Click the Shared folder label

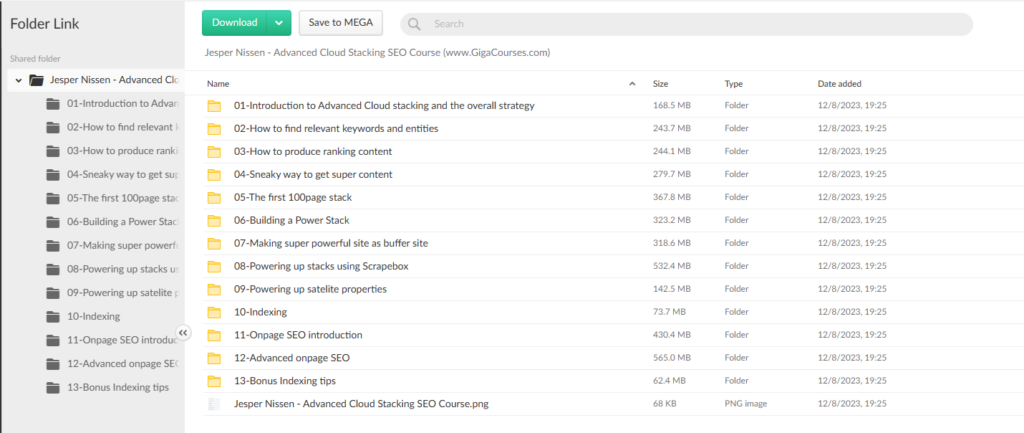click(x=35, y=59)
